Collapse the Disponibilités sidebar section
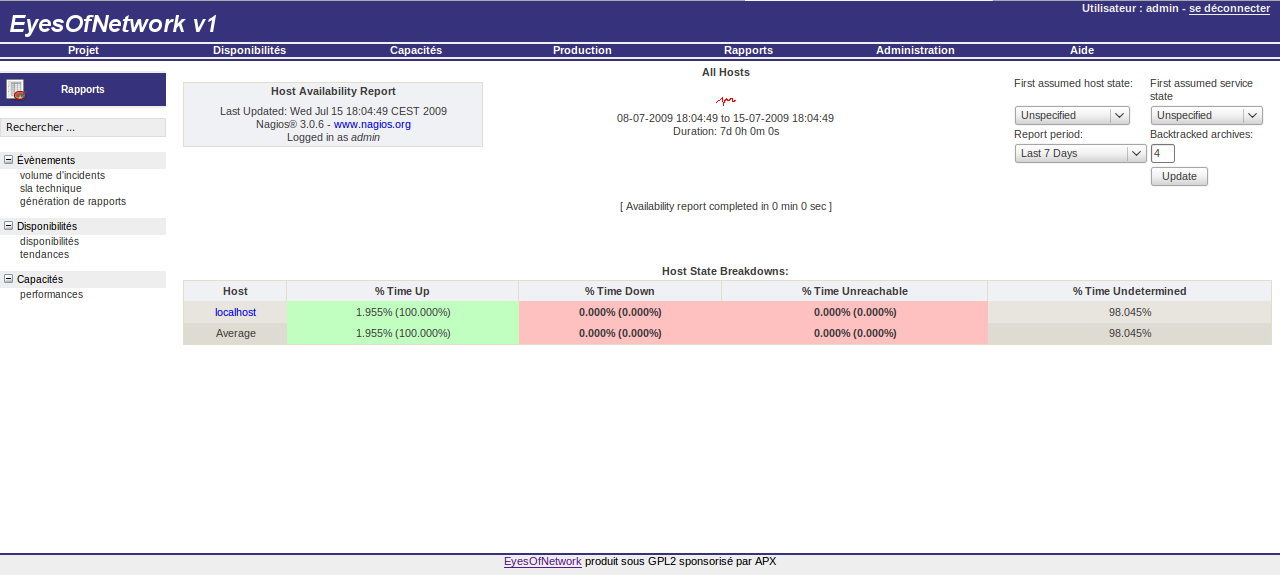This screenshot has height=575, width=1280. [x=9, y=226]
